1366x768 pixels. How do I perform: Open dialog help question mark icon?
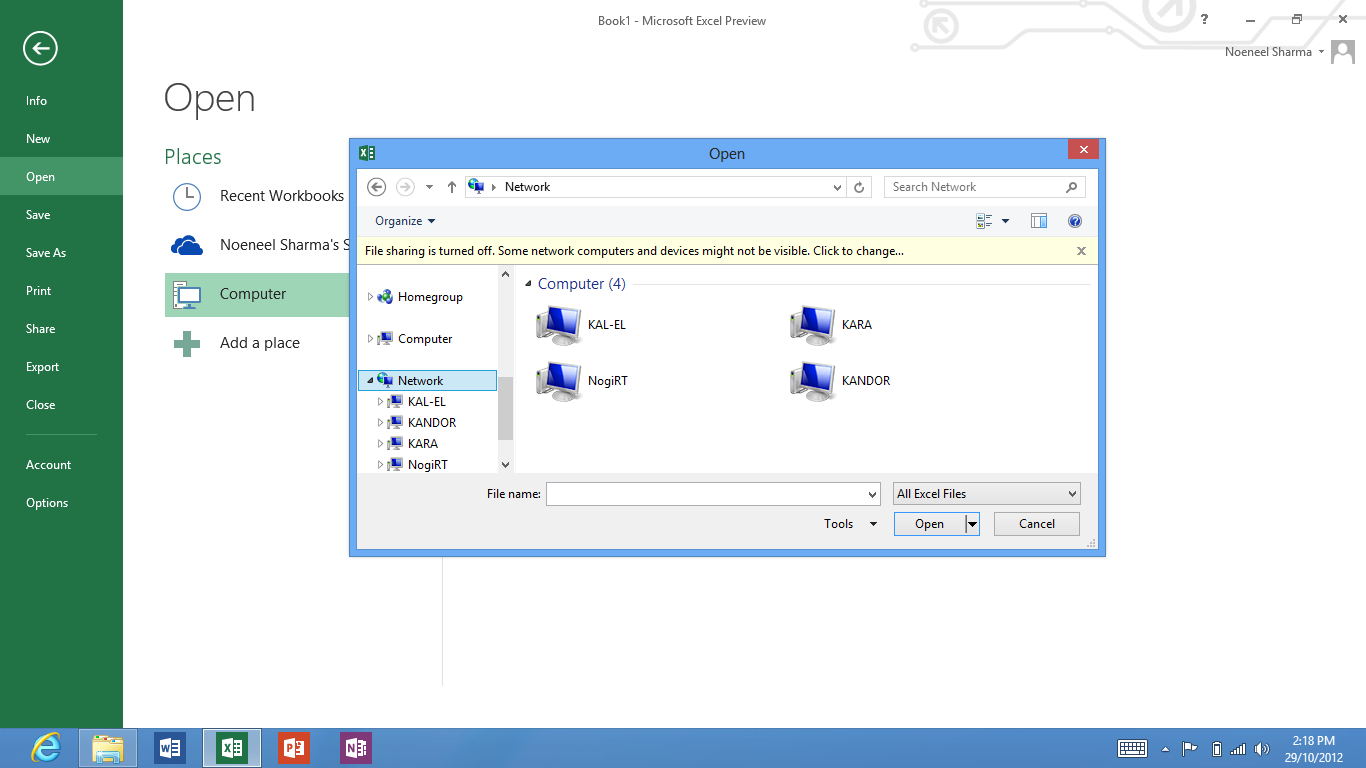(x=1075, y=221)
